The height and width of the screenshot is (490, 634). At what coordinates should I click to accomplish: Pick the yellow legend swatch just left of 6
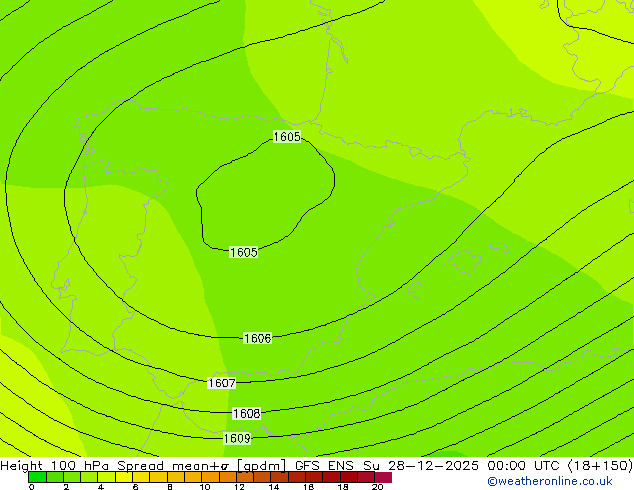(123, 477)
